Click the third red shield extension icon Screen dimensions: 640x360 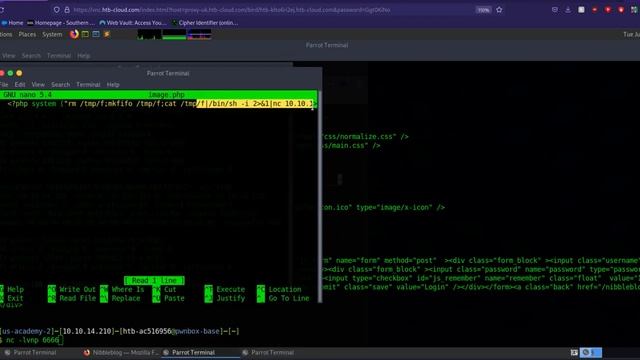pyautogui.click(x=621, y=9)
